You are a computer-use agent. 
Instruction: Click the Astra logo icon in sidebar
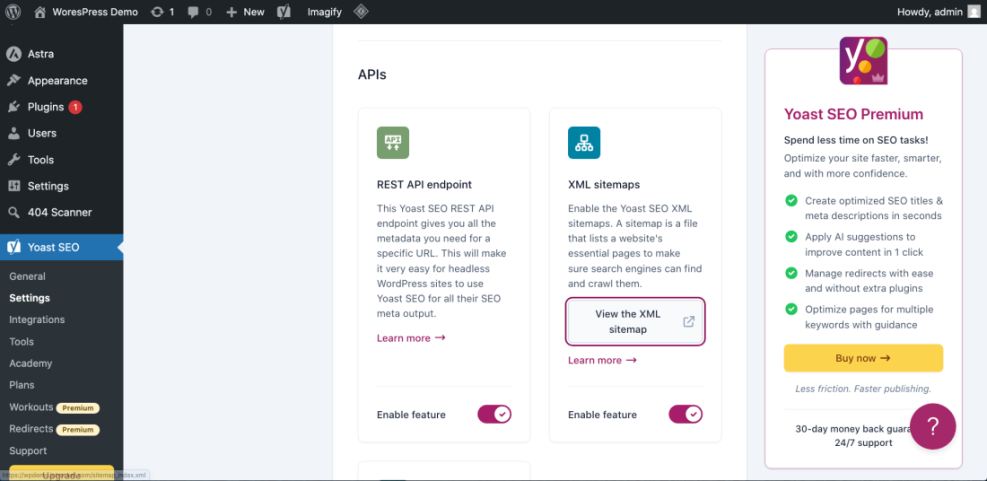click(x=14, y=54)
